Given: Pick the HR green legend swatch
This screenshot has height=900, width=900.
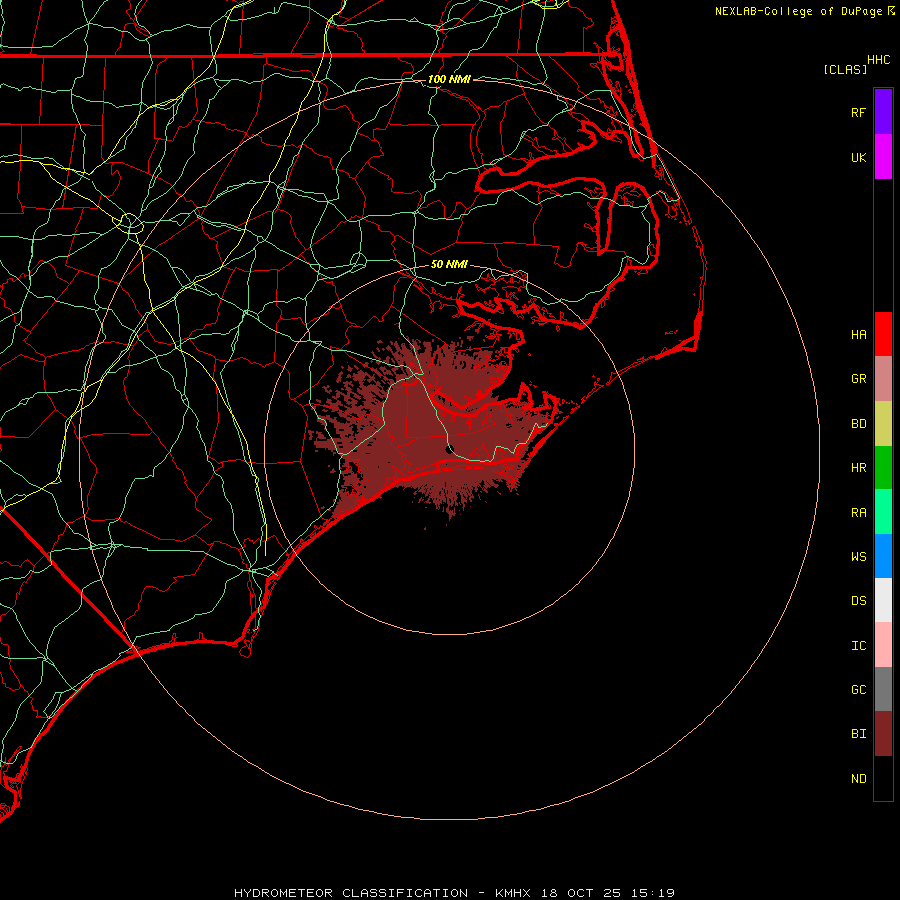Looking at the screenshot, I should 883,468.
